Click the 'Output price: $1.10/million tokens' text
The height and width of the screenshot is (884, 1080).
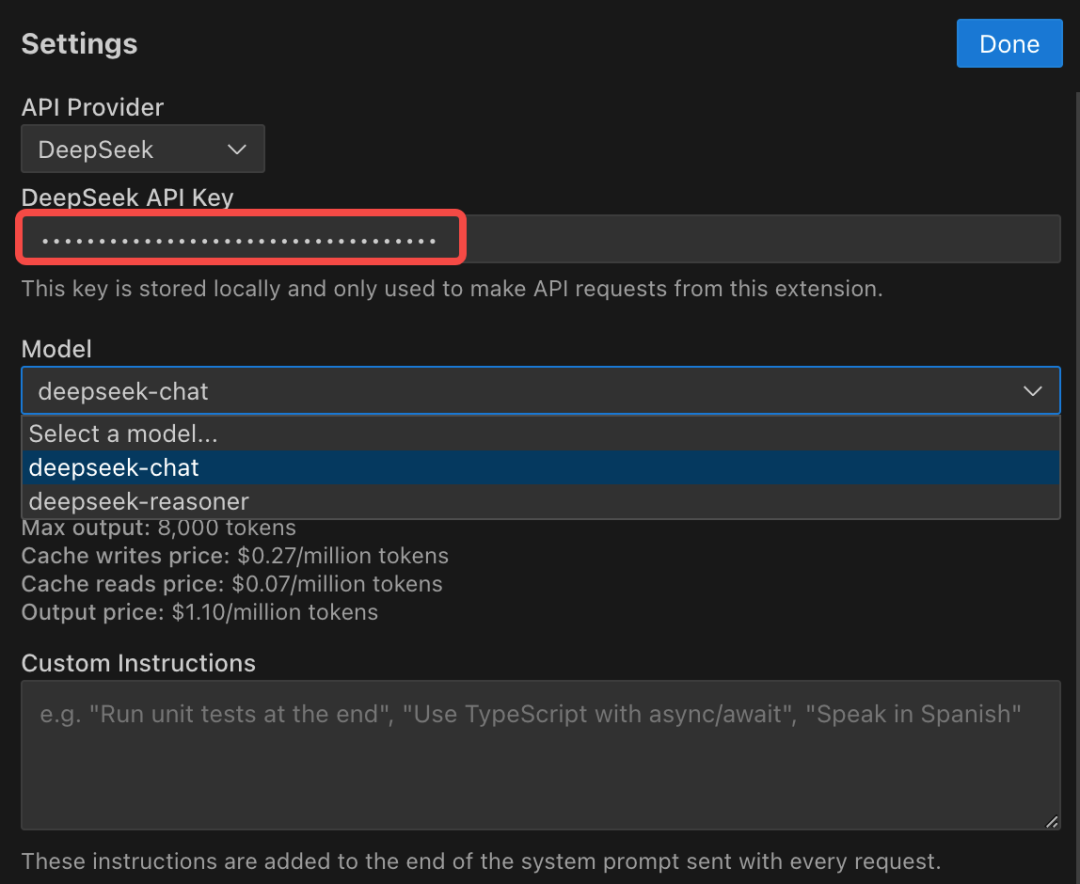tap(200, 612)
